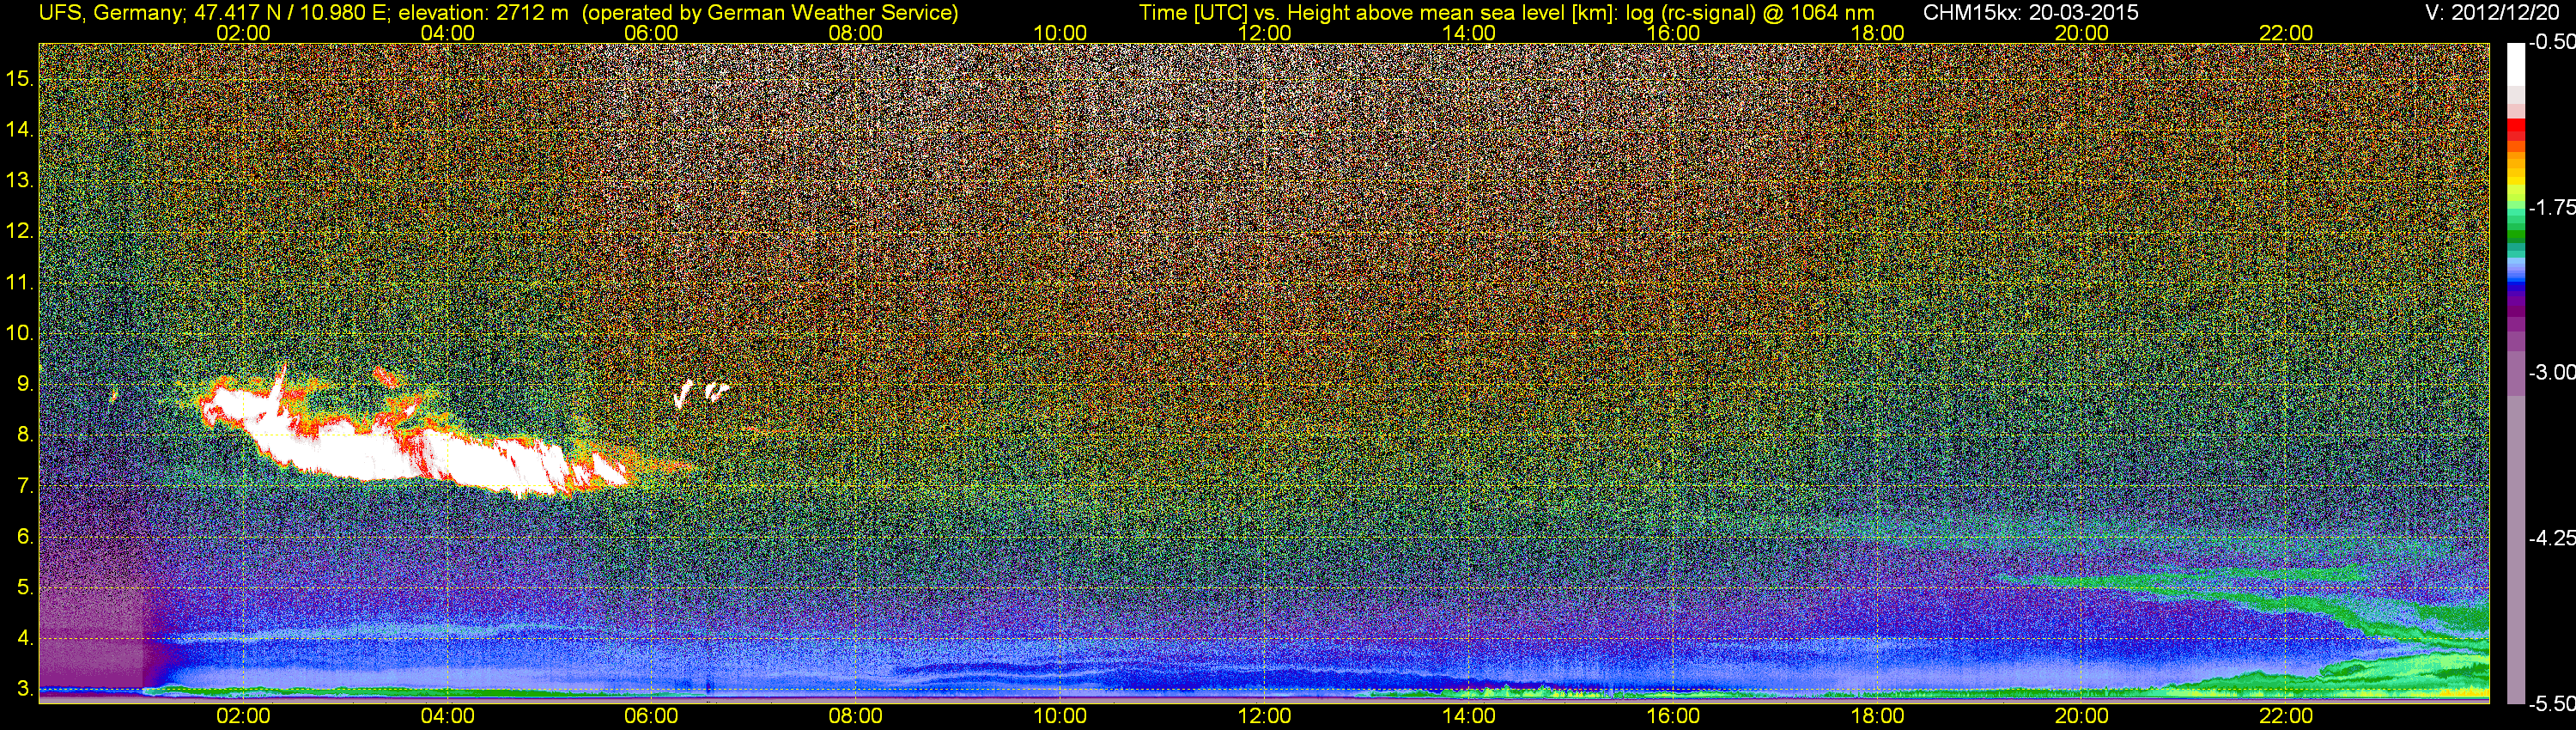Viewport: 2576px width, 730px height.
Task: Click the 12:00 label on the top time axis
Action: coord(1264,33)
